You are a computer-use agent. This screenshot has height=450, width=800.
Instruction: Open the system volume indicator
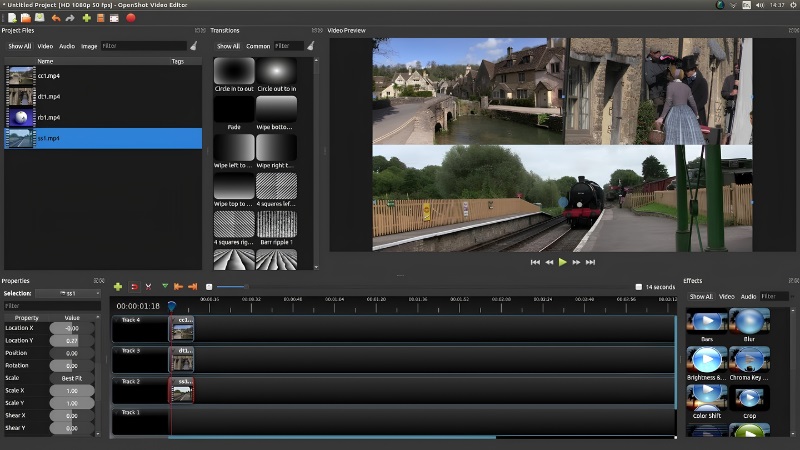[x=760, y=5]
